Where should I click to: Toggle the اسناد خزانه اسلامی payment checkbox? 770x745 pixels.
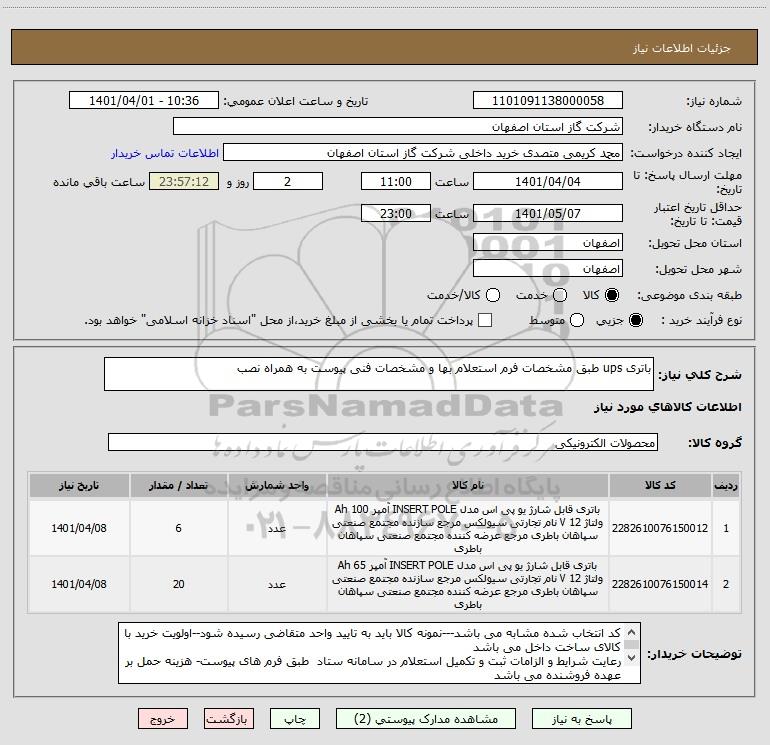click(485, 320)
